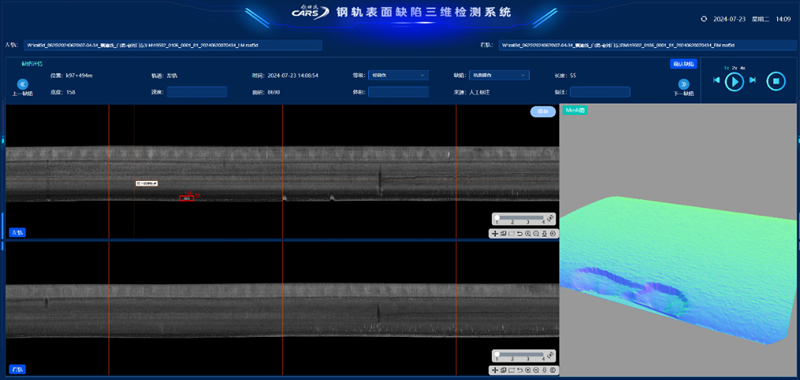Set playback speed to 1x
The width and height of the screenshot is (800, 380).
727,68
